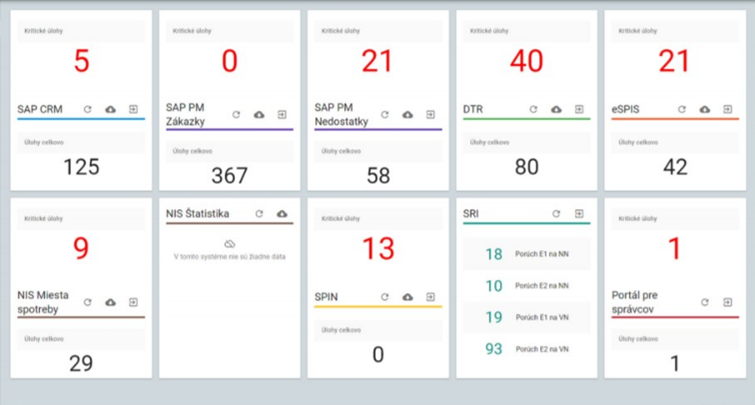Select the Porúch E2 na VN row
Image resolution: width=755 pixels, height=405 pixels.
[527, 349]
